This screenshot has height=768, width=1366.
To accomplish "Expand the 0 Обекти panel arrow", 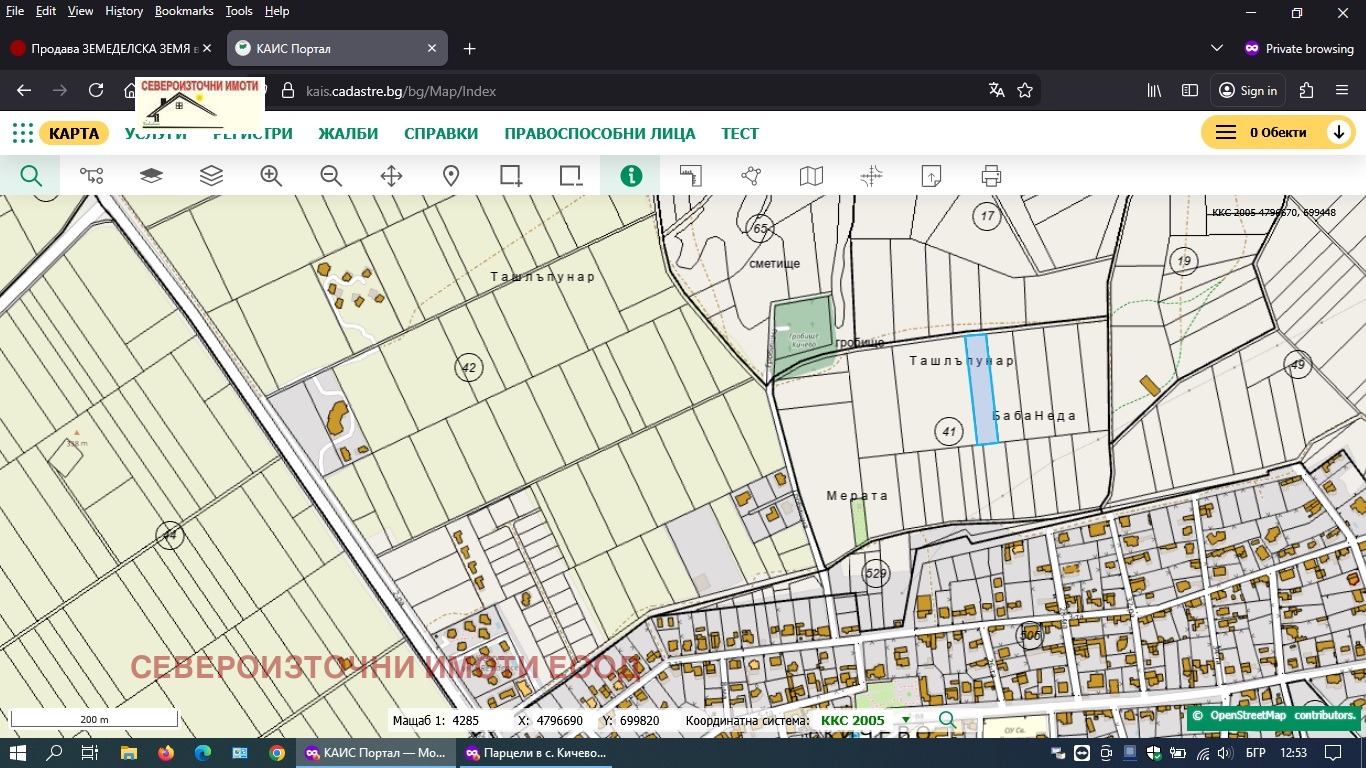I will coord(1338,133).
